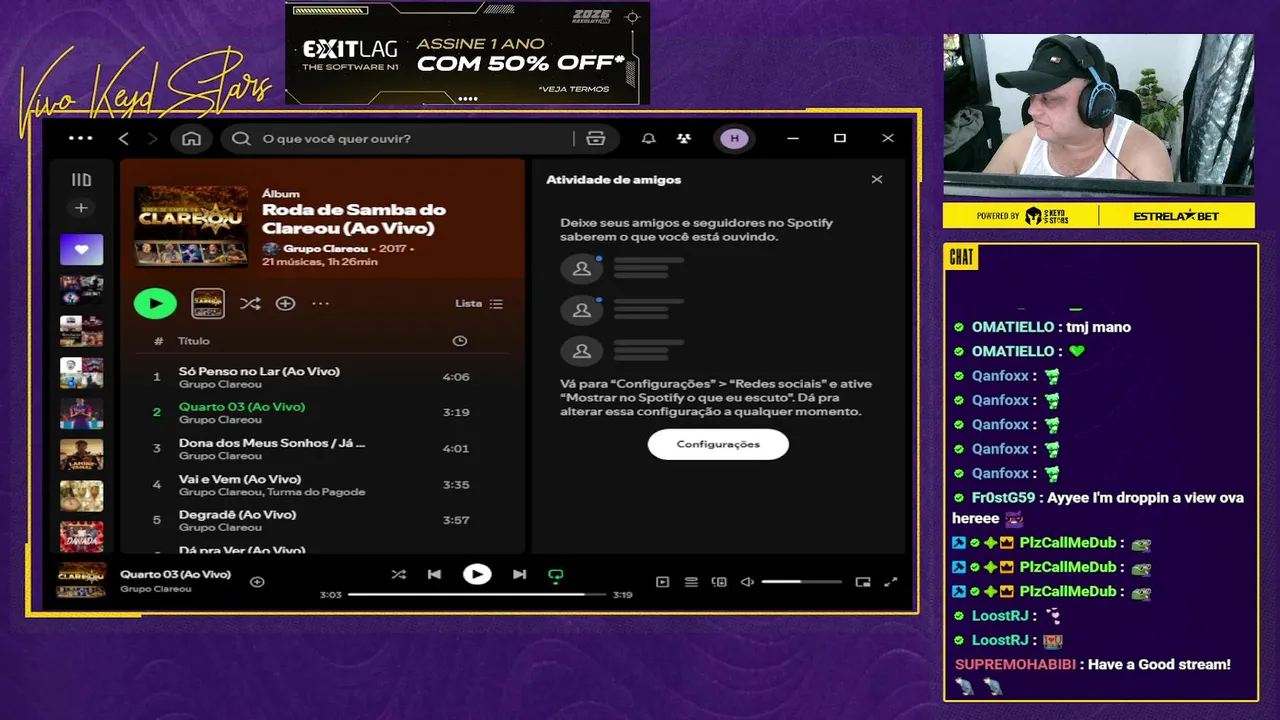Image resolution: width=1280 pixels, height=720 pixels.
Task: Open the album cover of Roda de Samba
Action: [191, 225]
